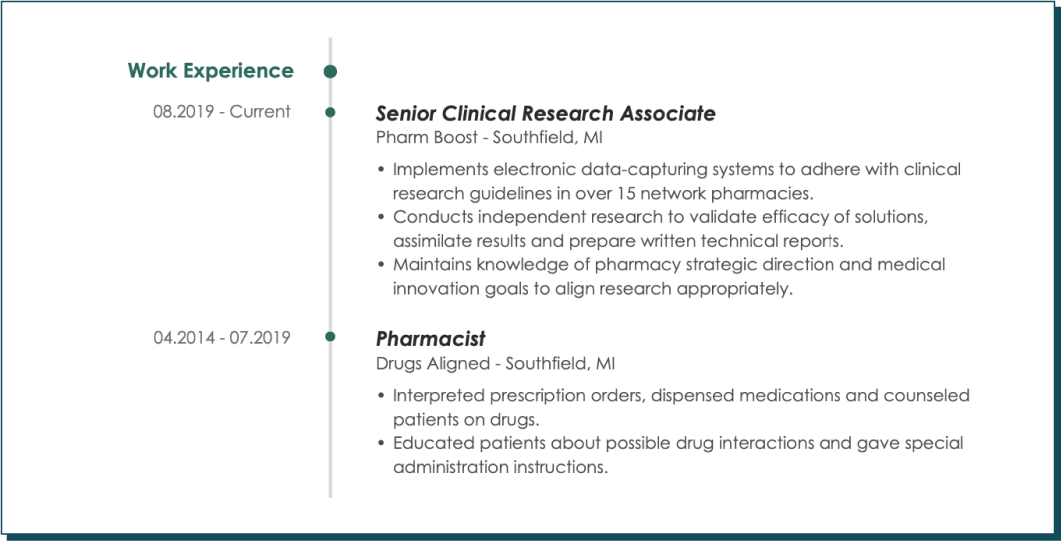Viewport: 1061px width, 541px height.
Task: Click the 'administration instructions' text line
Action: (500, 467)
